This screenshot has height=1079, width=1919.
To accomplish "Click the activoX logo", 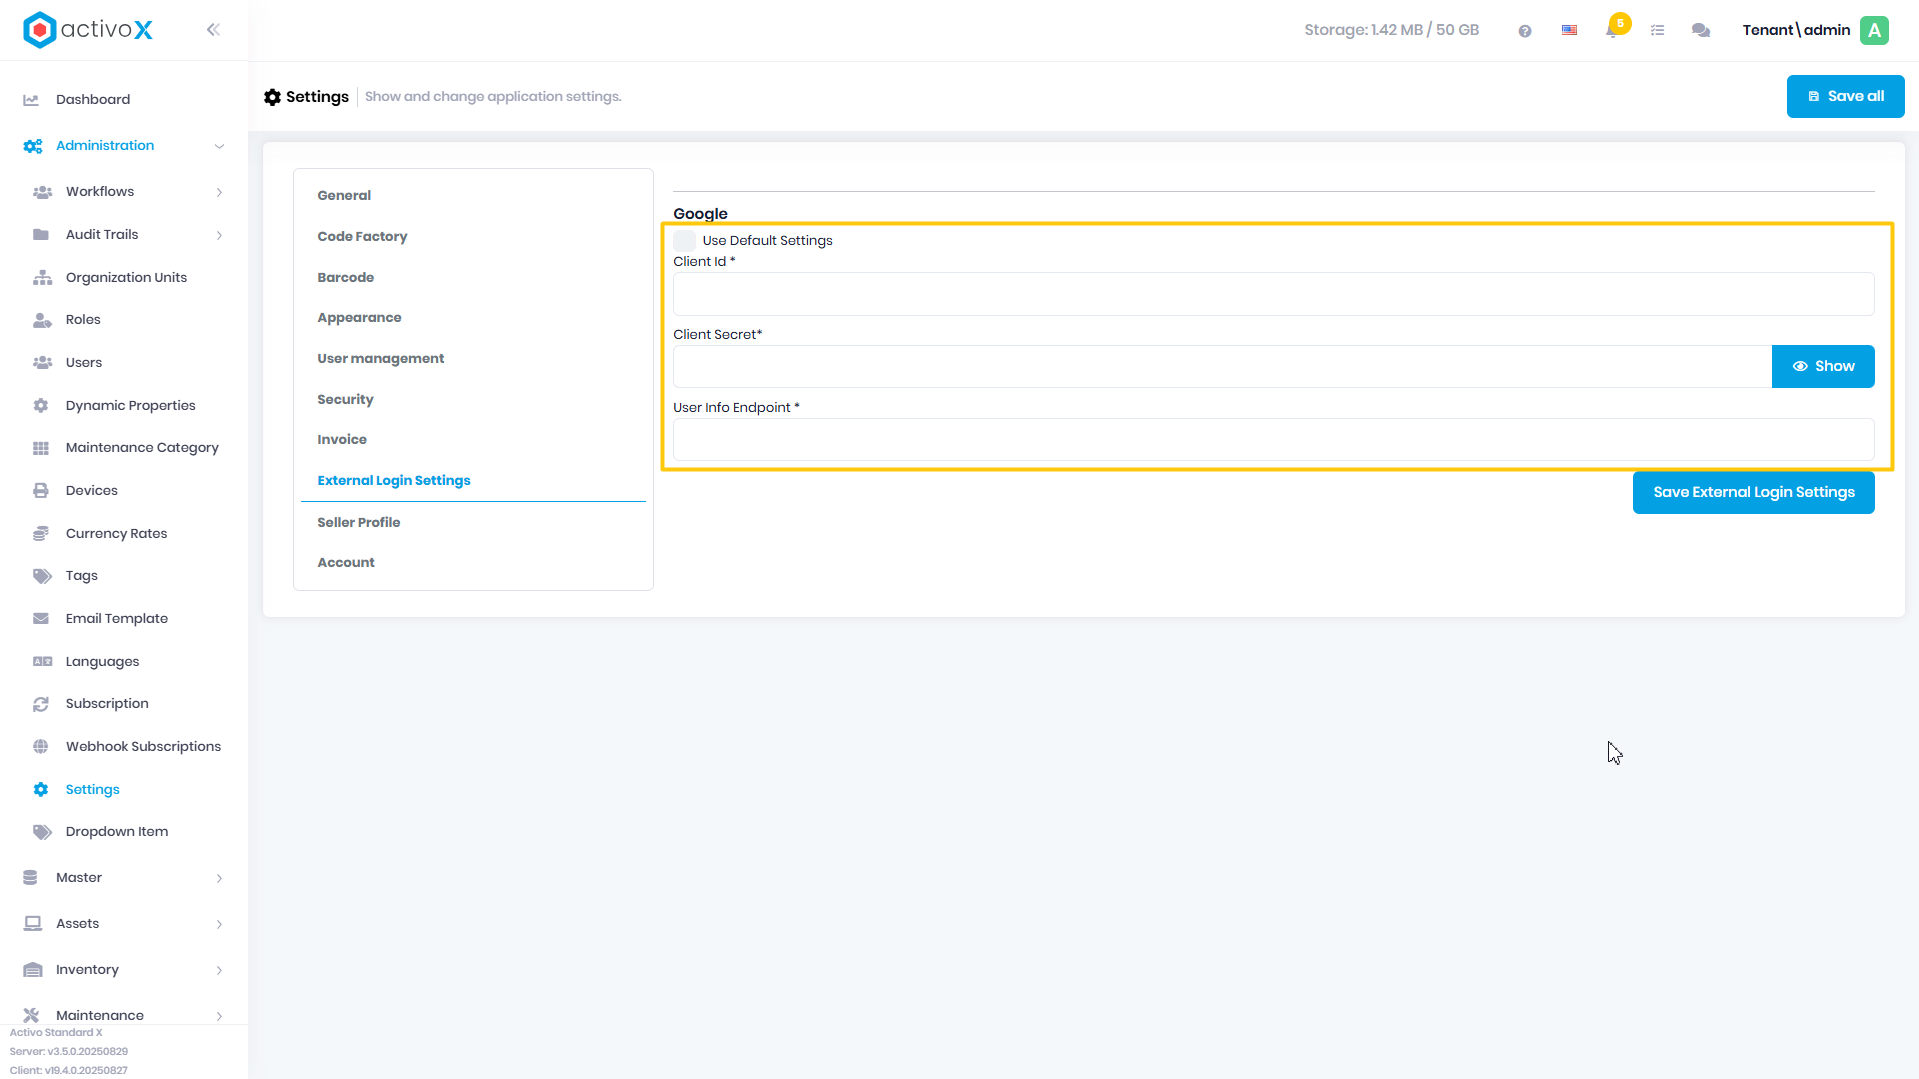I will click(88, 30).
